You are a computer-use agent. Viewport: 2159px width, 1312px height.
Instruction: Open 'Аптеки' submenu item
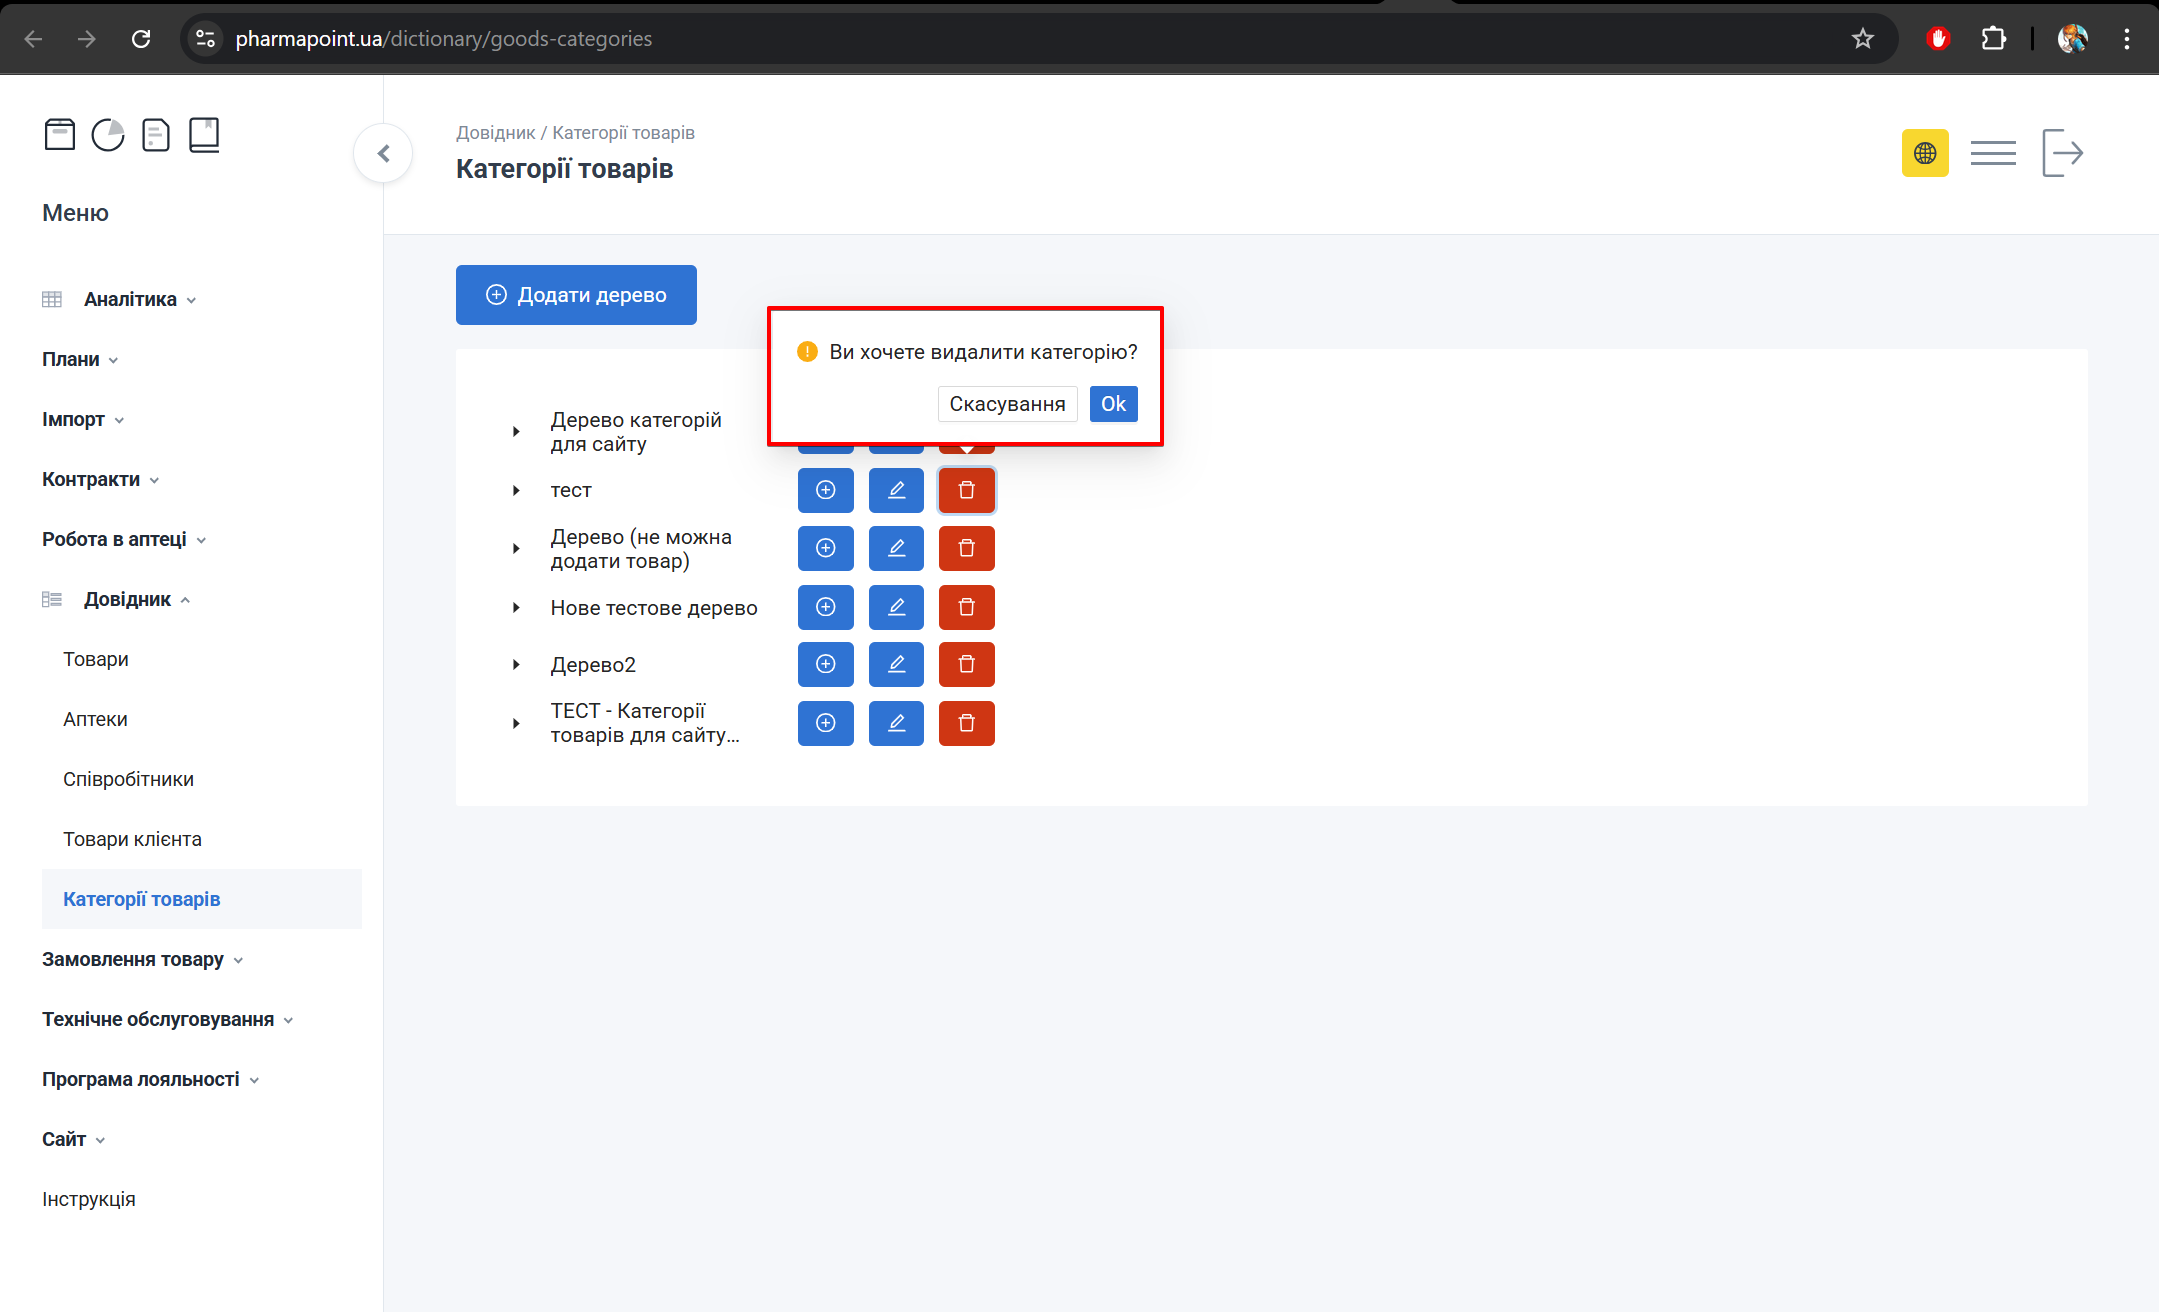(95, 719)
